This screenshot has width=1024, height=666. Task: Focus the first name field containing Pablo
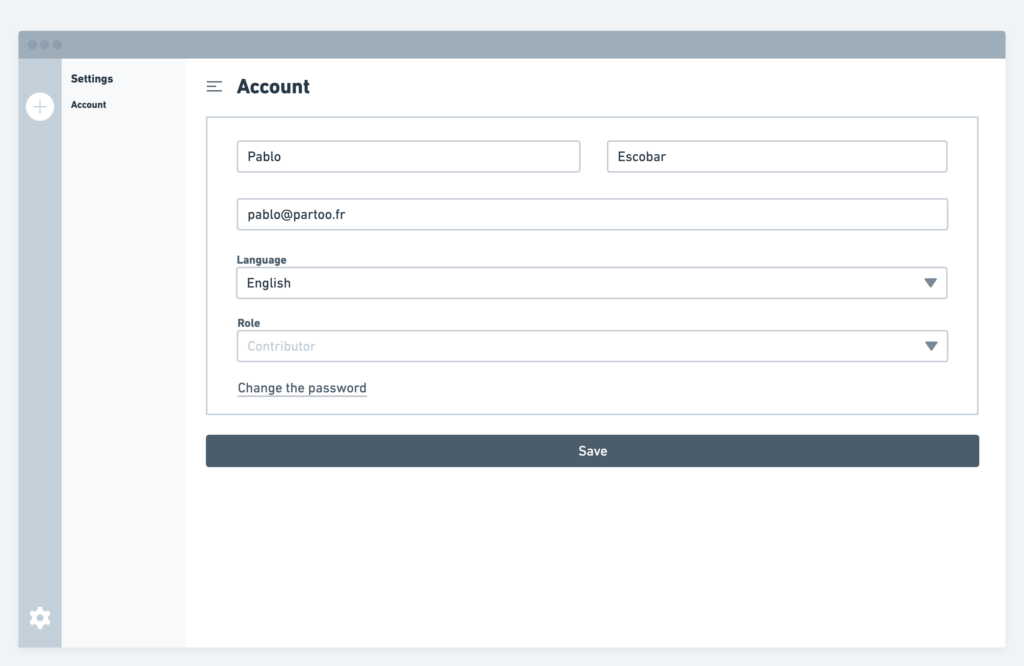point(408,157)
